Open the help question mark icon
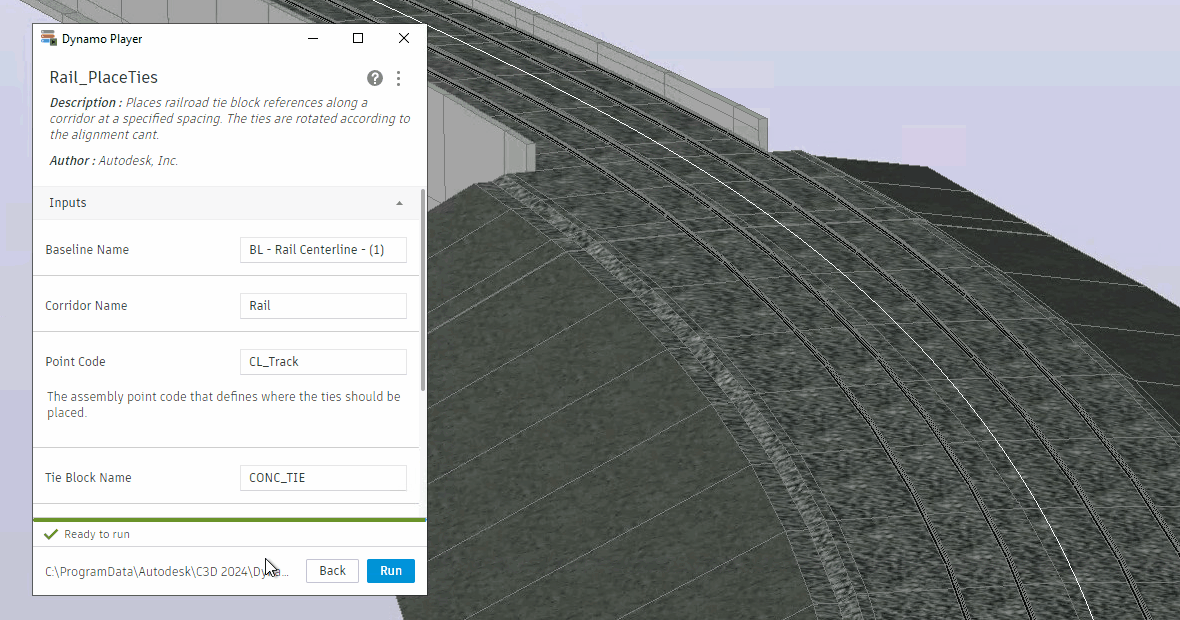 pos(375,78)
